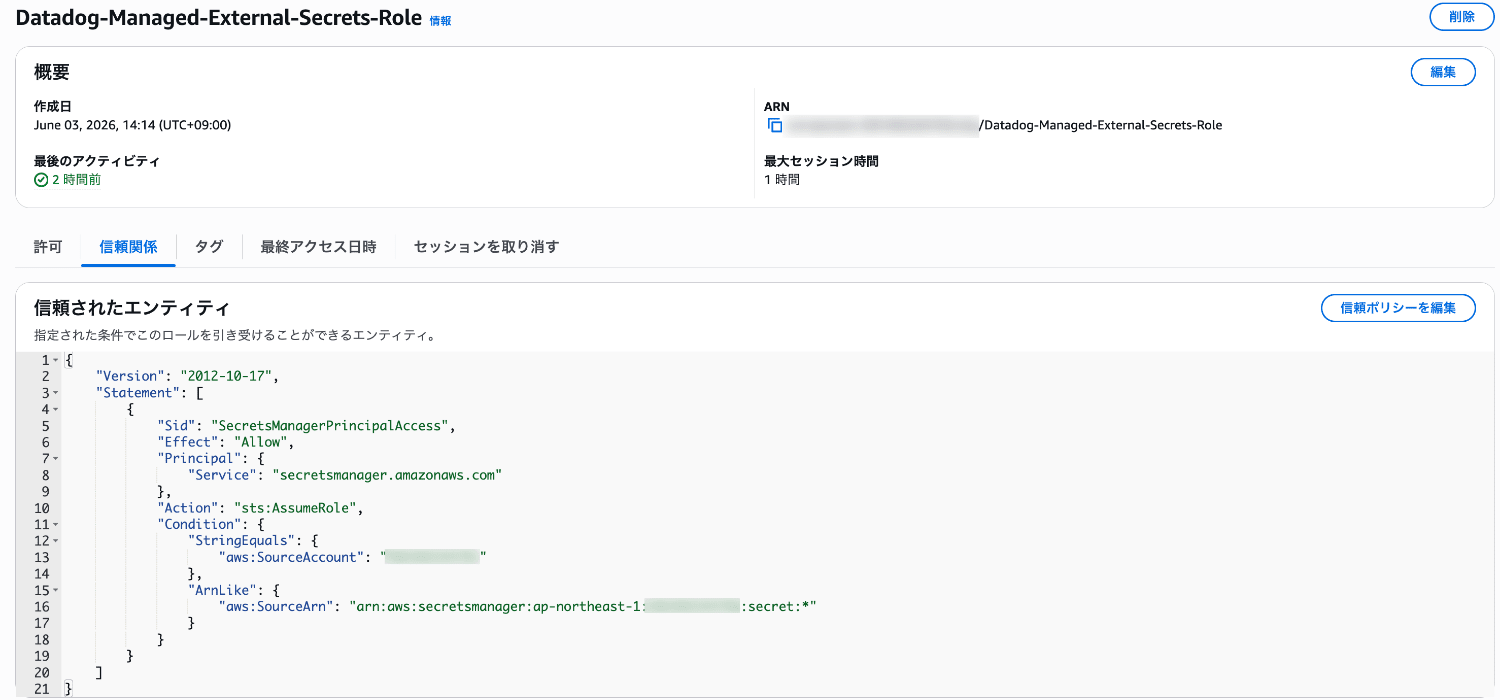Go to the セッションを取り消す tab
Viewport: 1500px width, 700px height.
point(486,247)
